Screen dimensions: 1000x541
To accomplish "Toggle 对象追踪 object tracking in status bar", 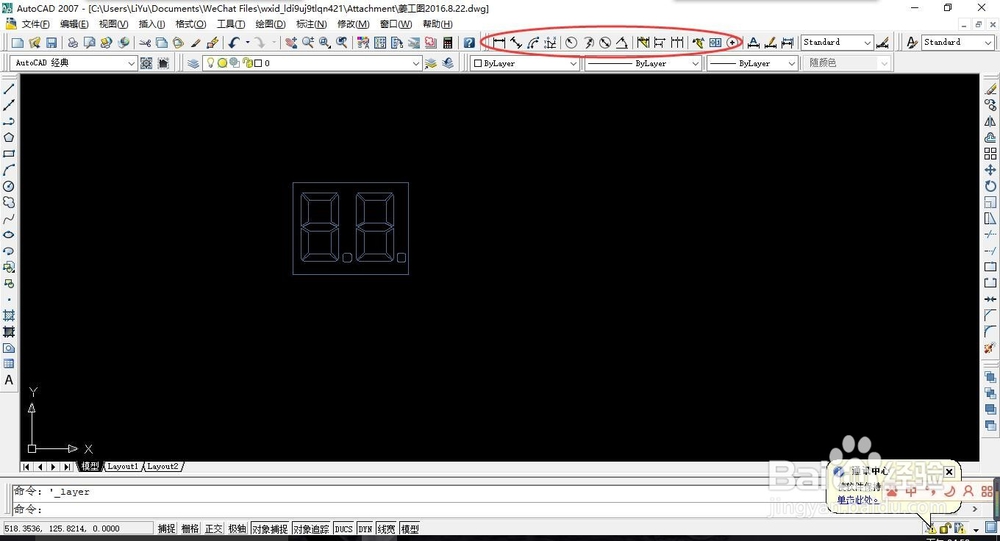I will [311, 528].
